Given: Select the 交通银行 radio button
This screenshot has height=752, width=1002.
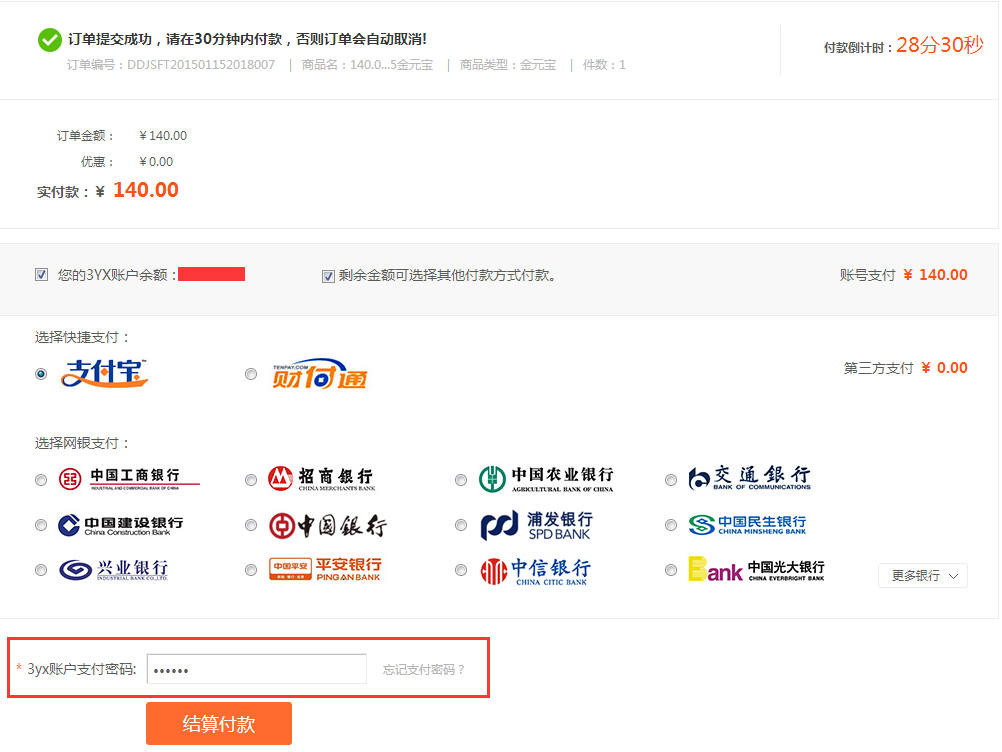Looking at the screenshot, I should (671, 479).
